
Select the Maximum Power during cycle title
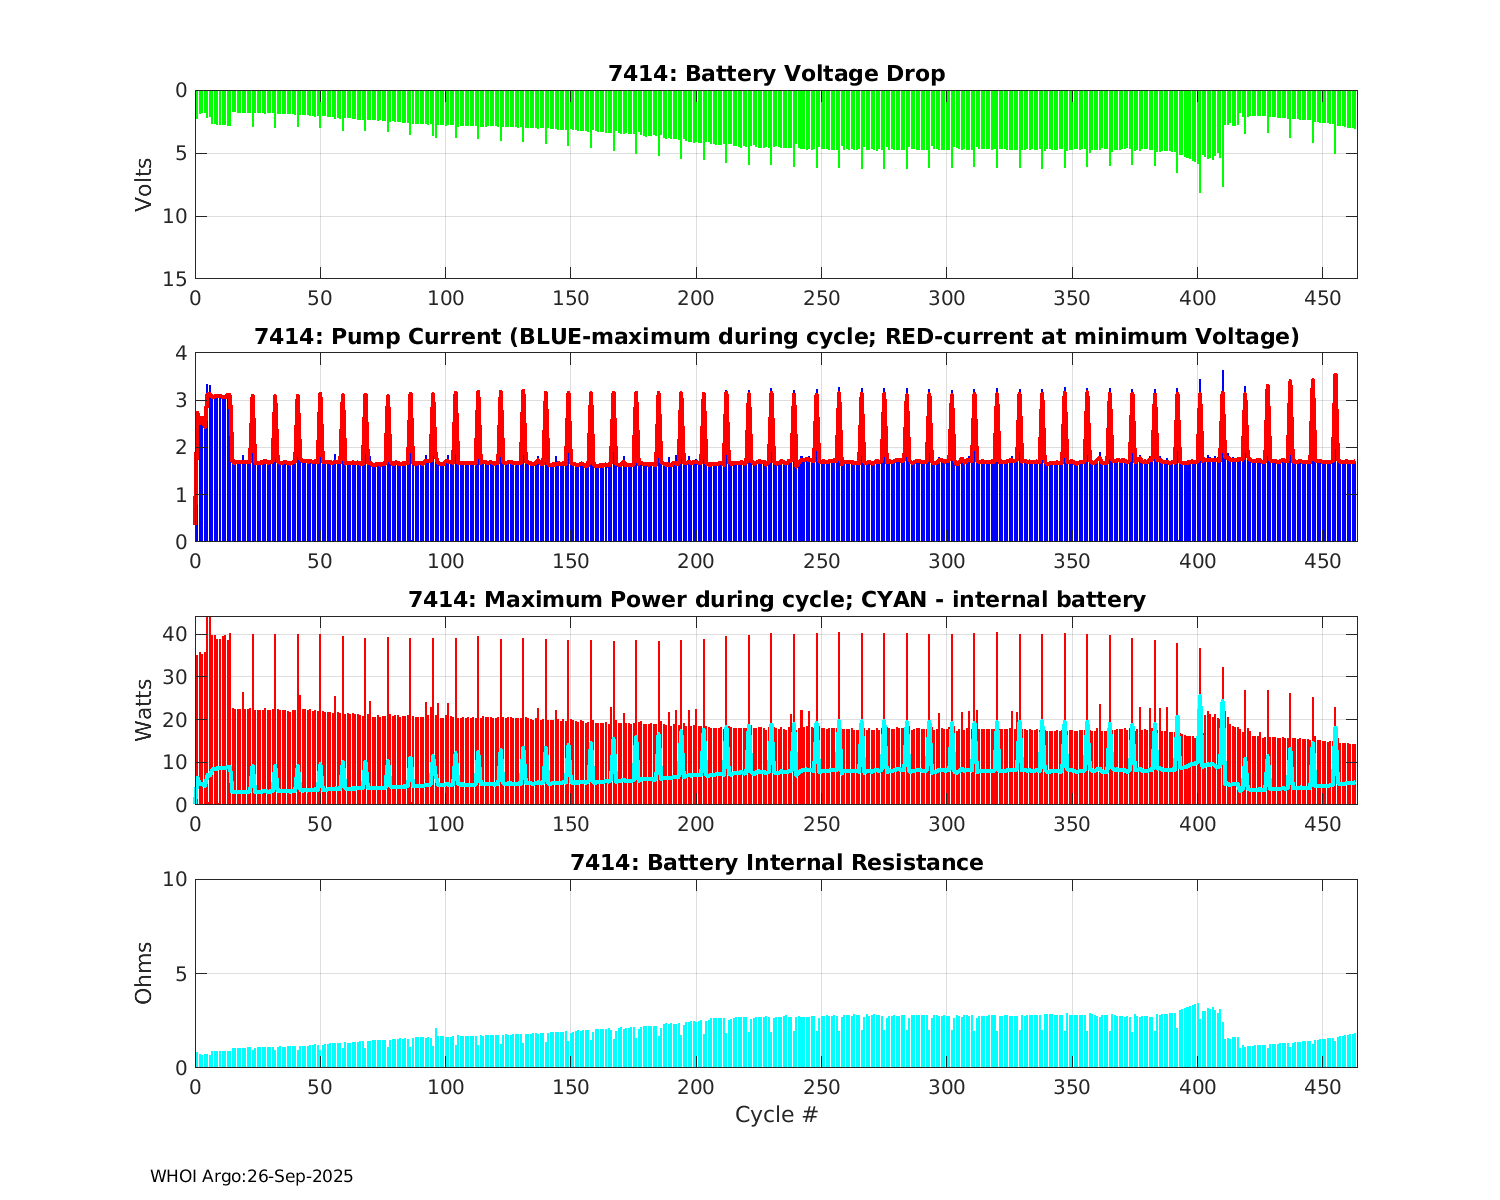[x=776, y=600]
